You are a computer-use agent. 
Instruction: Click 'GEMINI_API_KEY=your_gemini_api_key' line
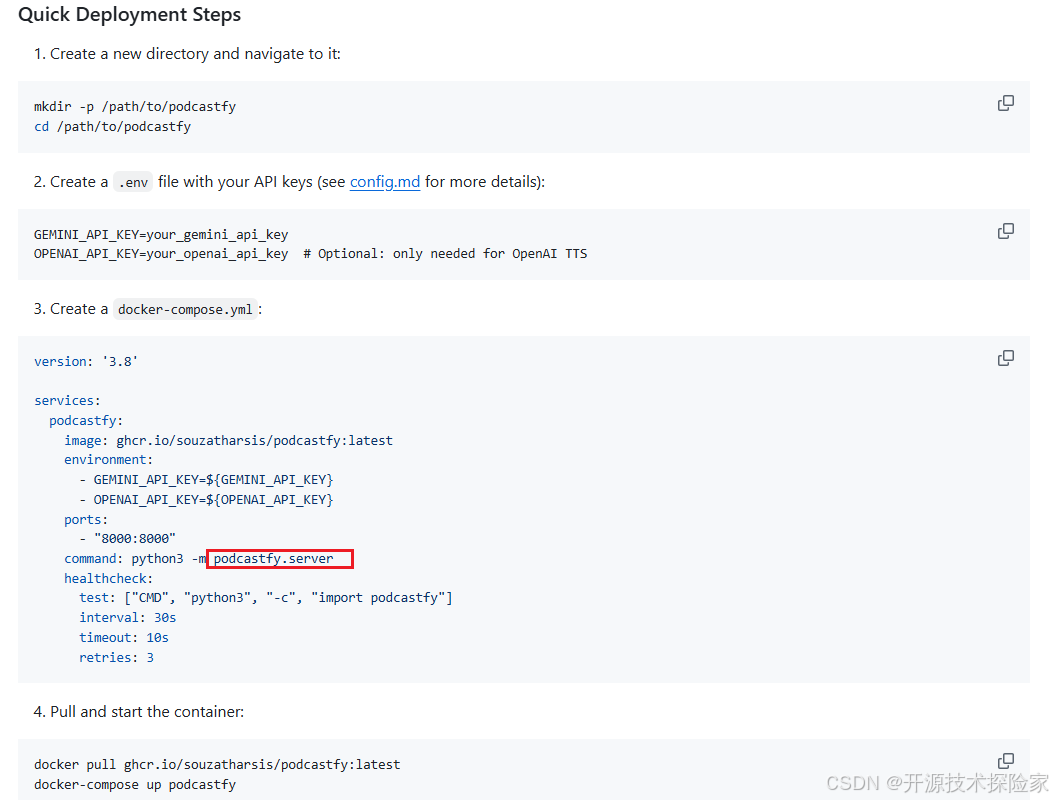pos(161,234)
